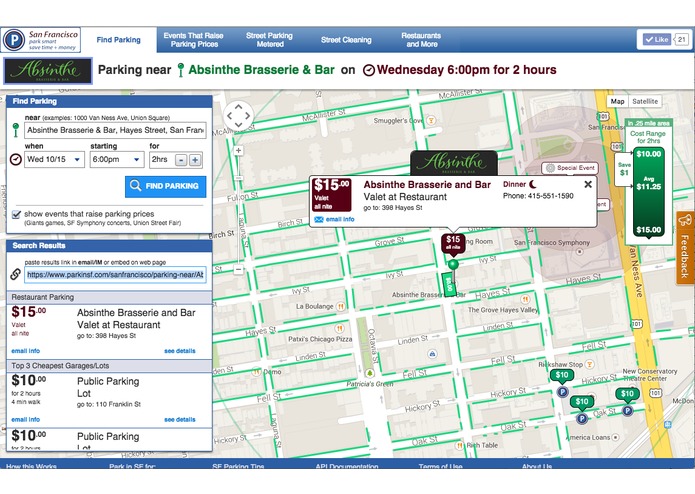Click the Special Event badge on map
The width and height of the screenshot is (695, 494).
[x=570, y=168]
